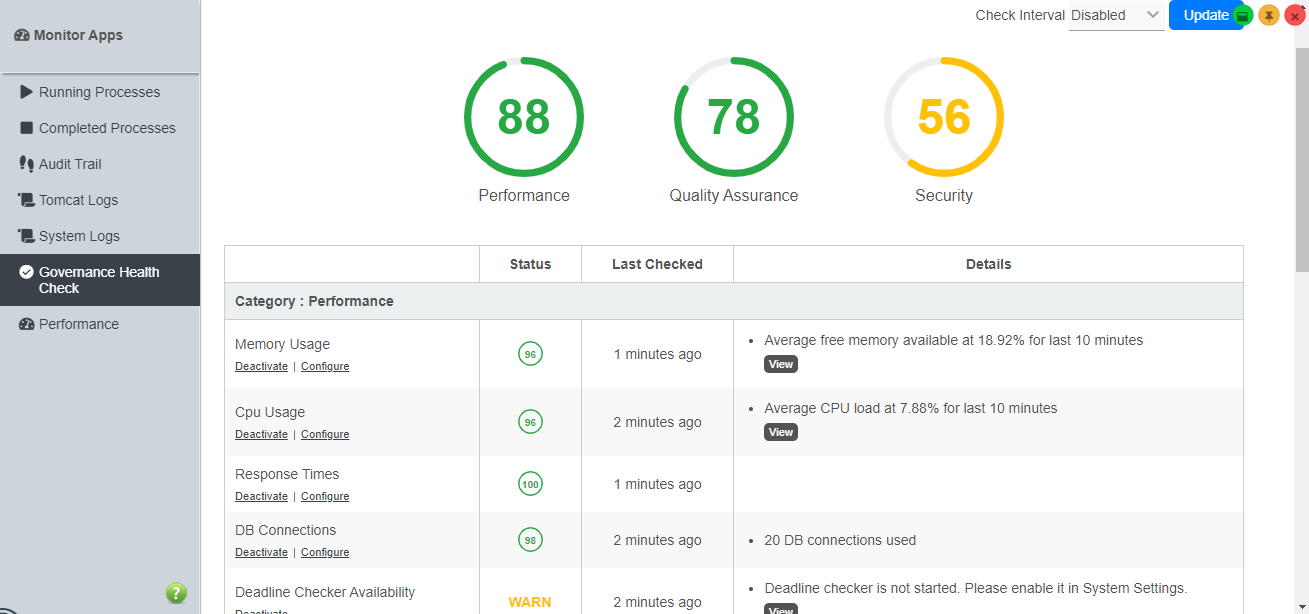The image size is (1309, 614).
Task: Go to Audit Trail menu item
Action: pos(70,164)
